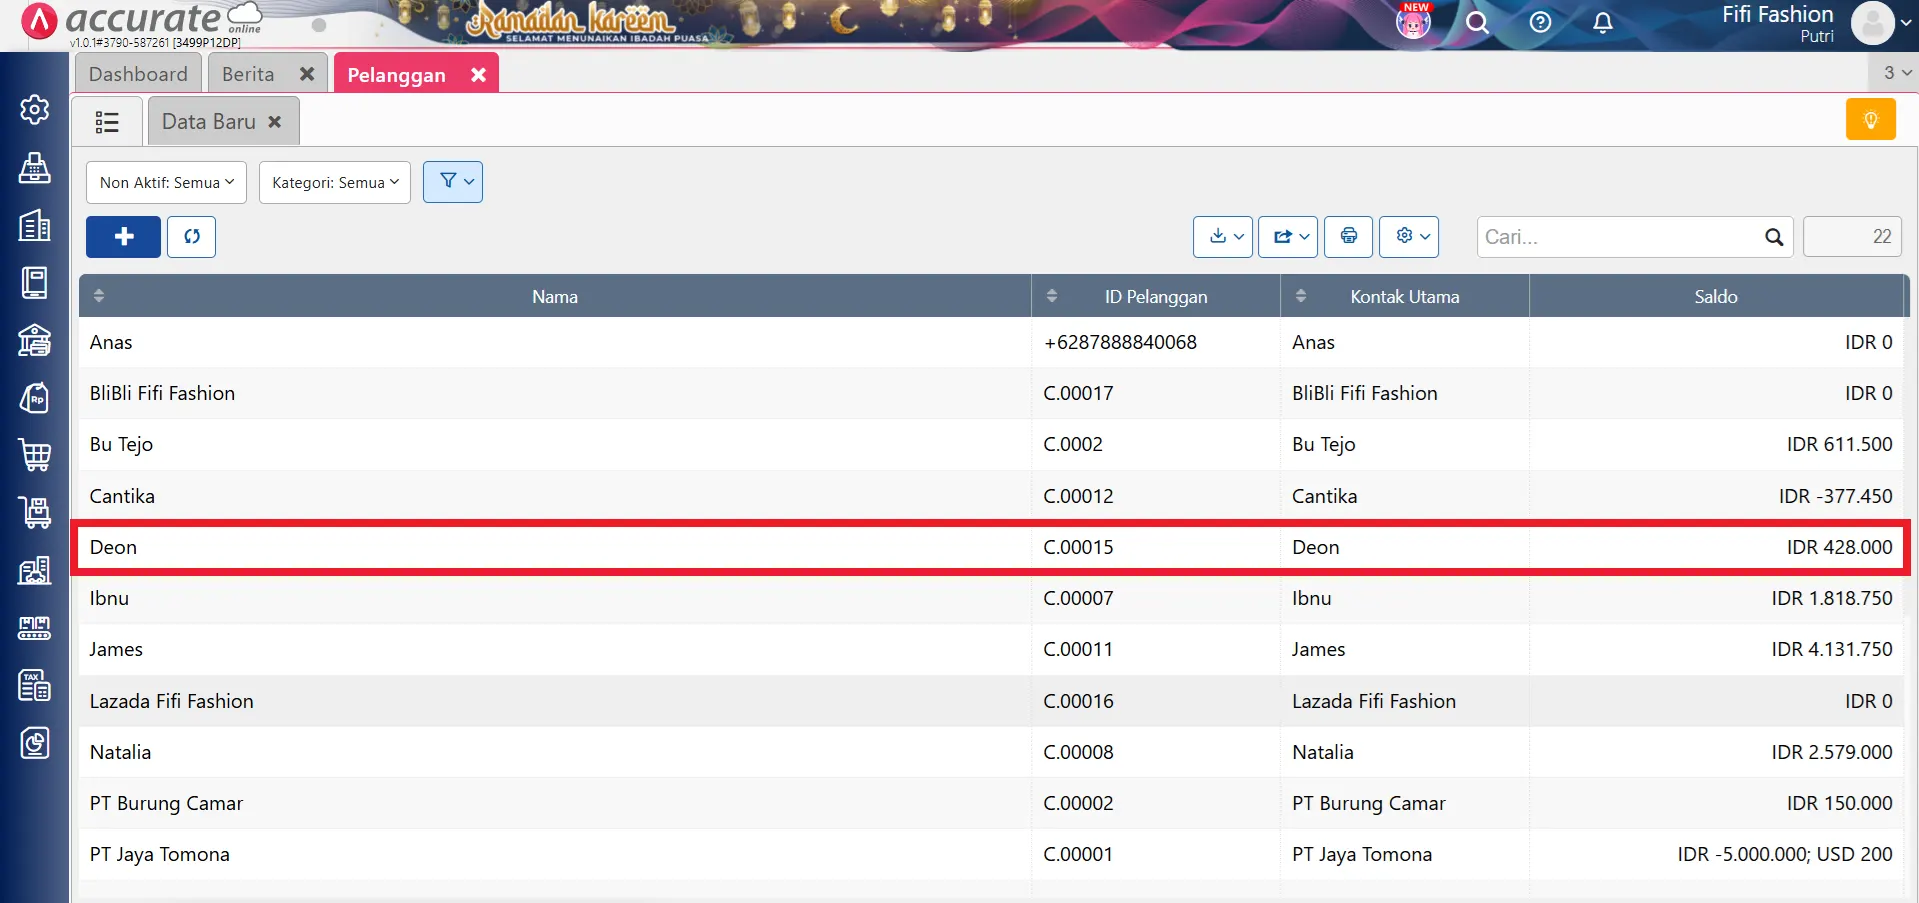Click the blue plus add customer button

tap(123, 237)
